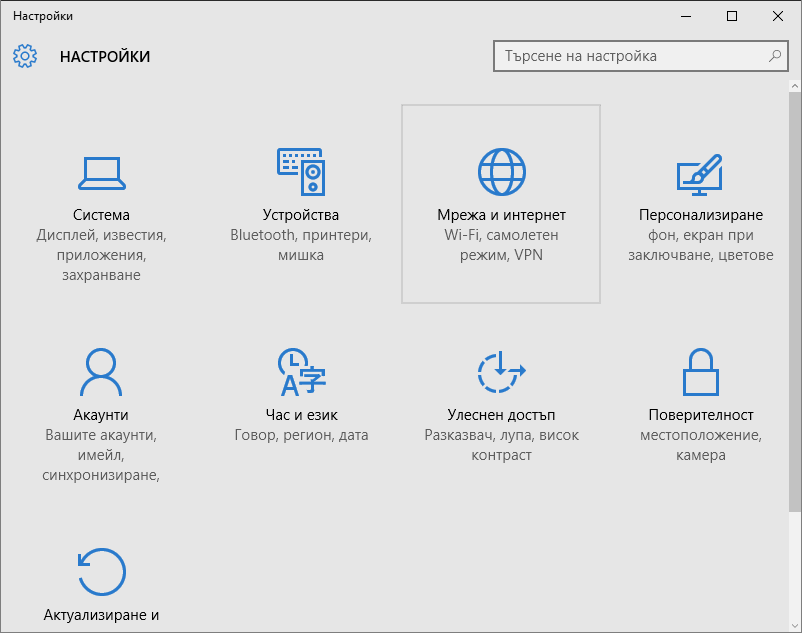Click the vertical scrollbar thumb
The height and width of the screenshot is (634, 804).
795,302
